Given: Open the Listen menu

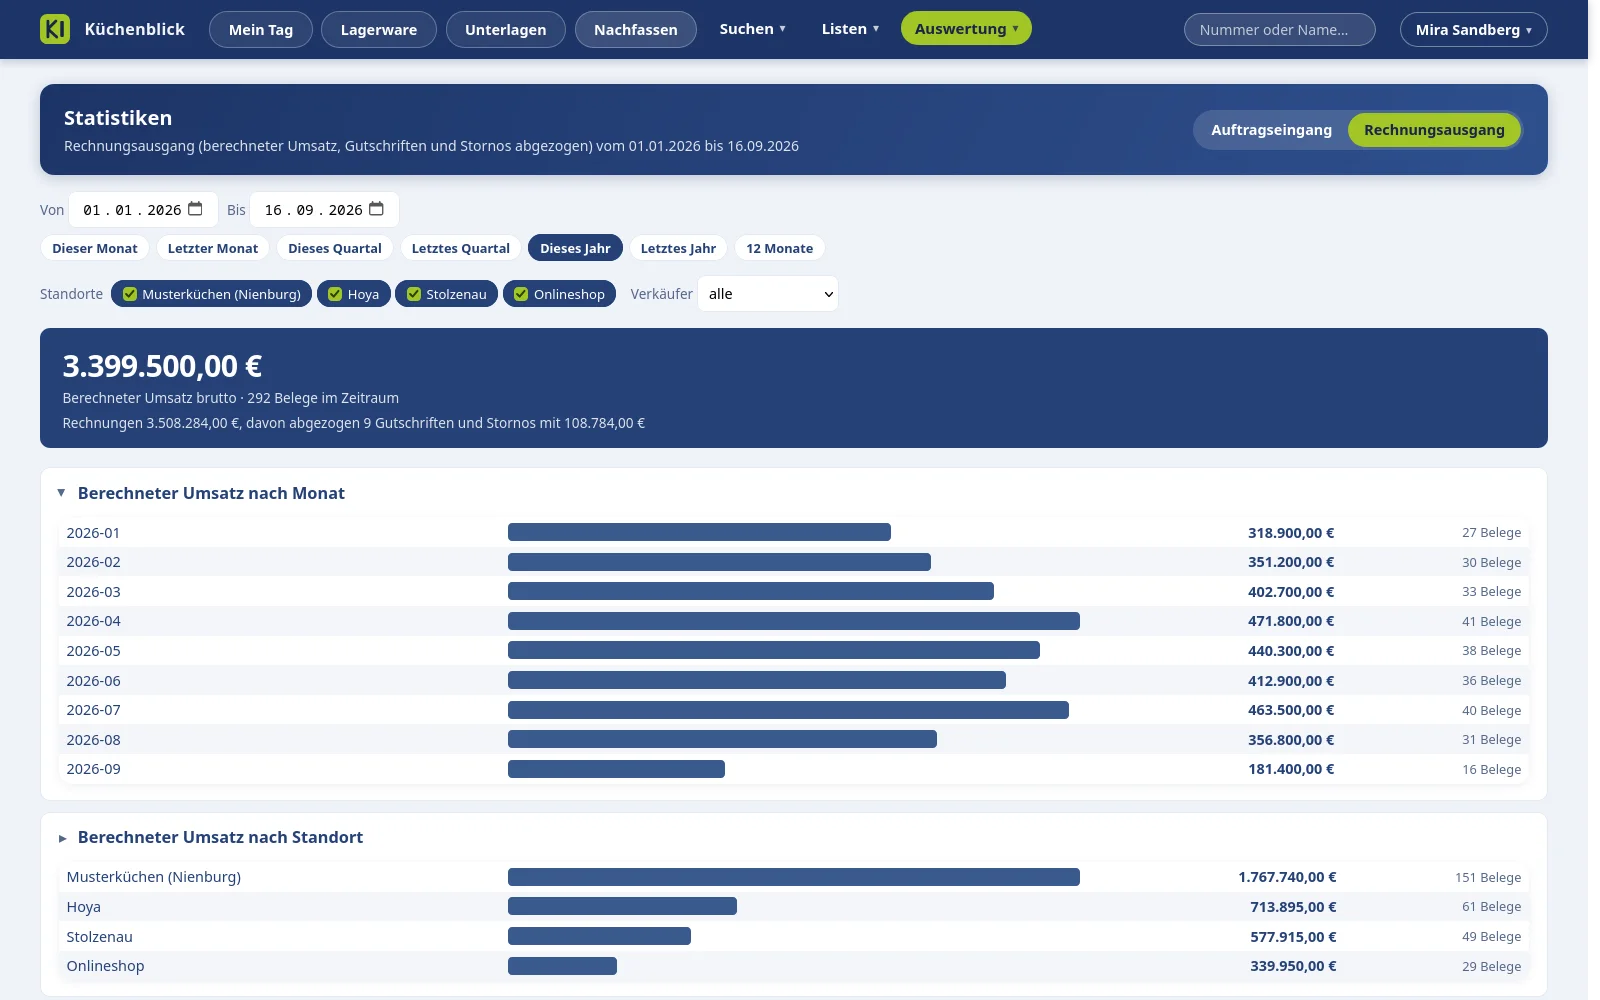Looking at the screenshot, I should [850, 29].
